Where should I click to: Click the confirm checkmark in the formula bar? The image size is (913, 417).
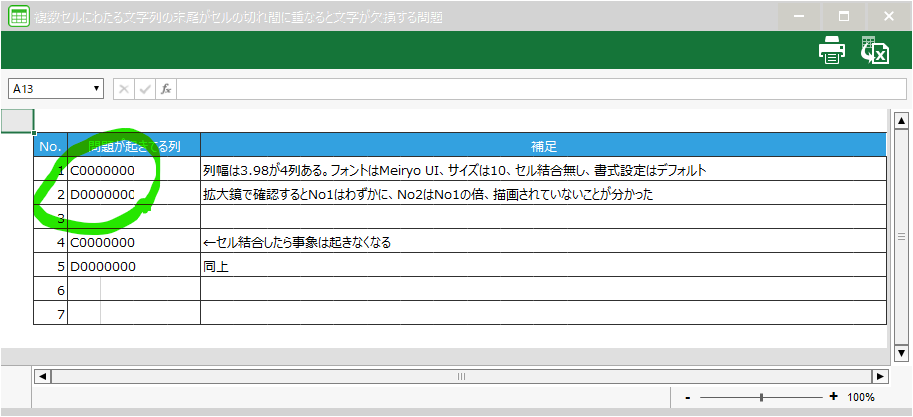[145, 89]
